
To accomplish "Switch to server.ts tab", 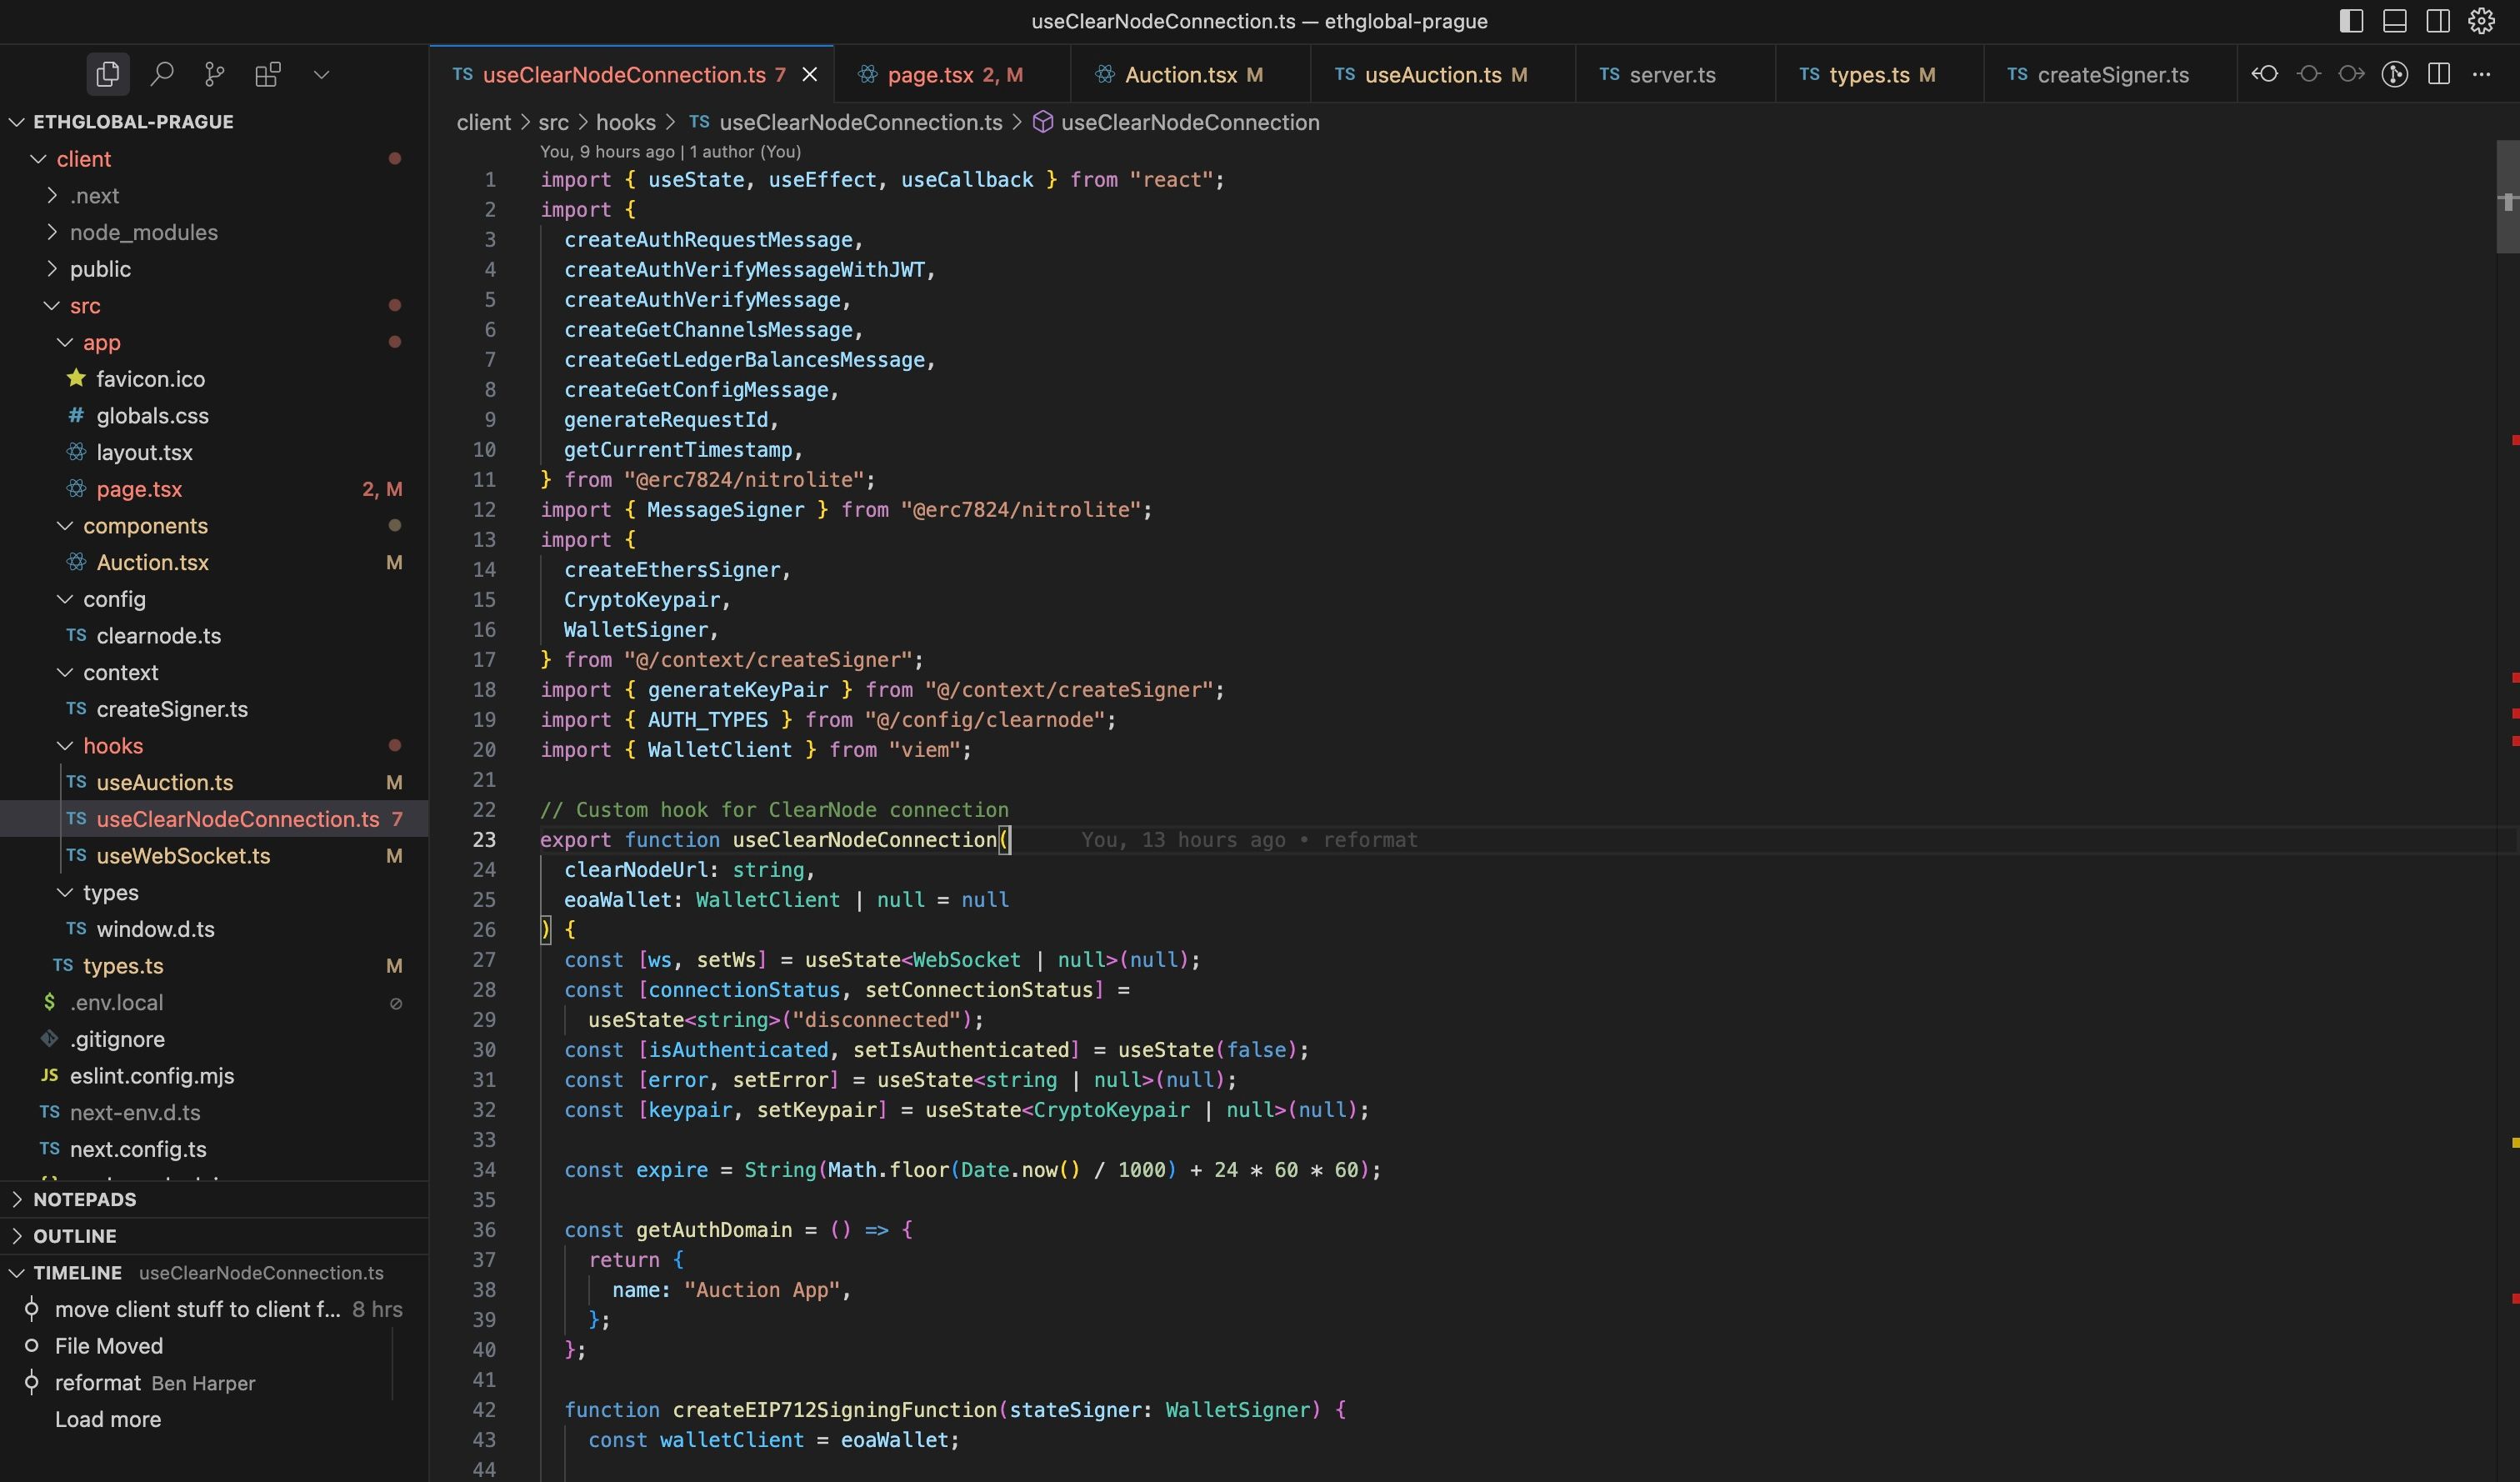I will [x=1675, y=75].
